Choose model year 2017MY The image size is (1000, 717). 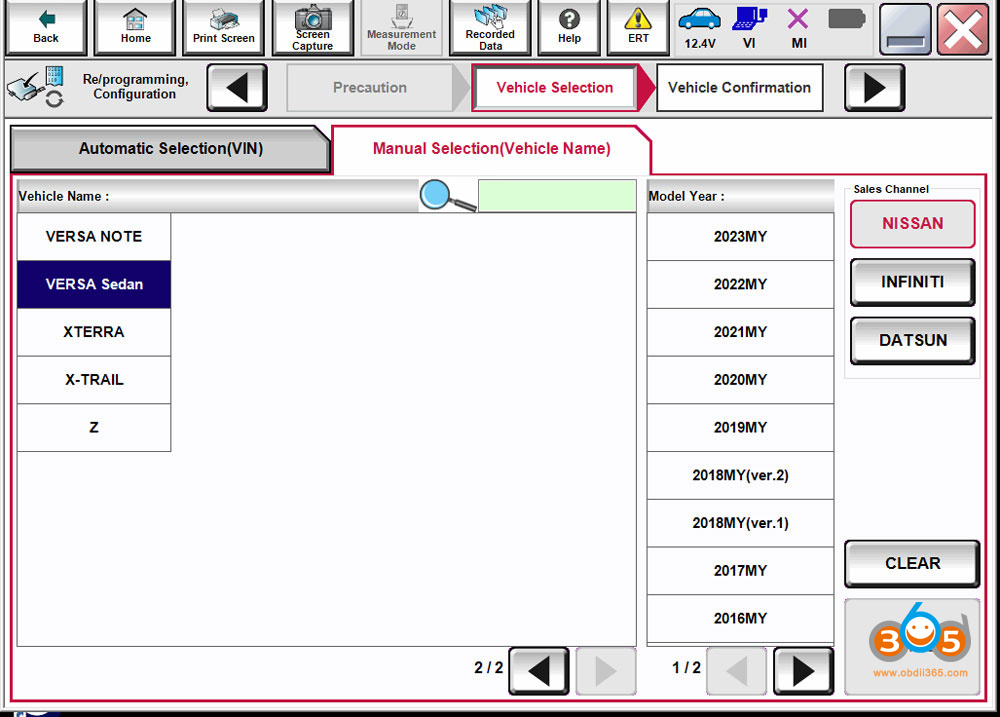click(x=740, y=571)
